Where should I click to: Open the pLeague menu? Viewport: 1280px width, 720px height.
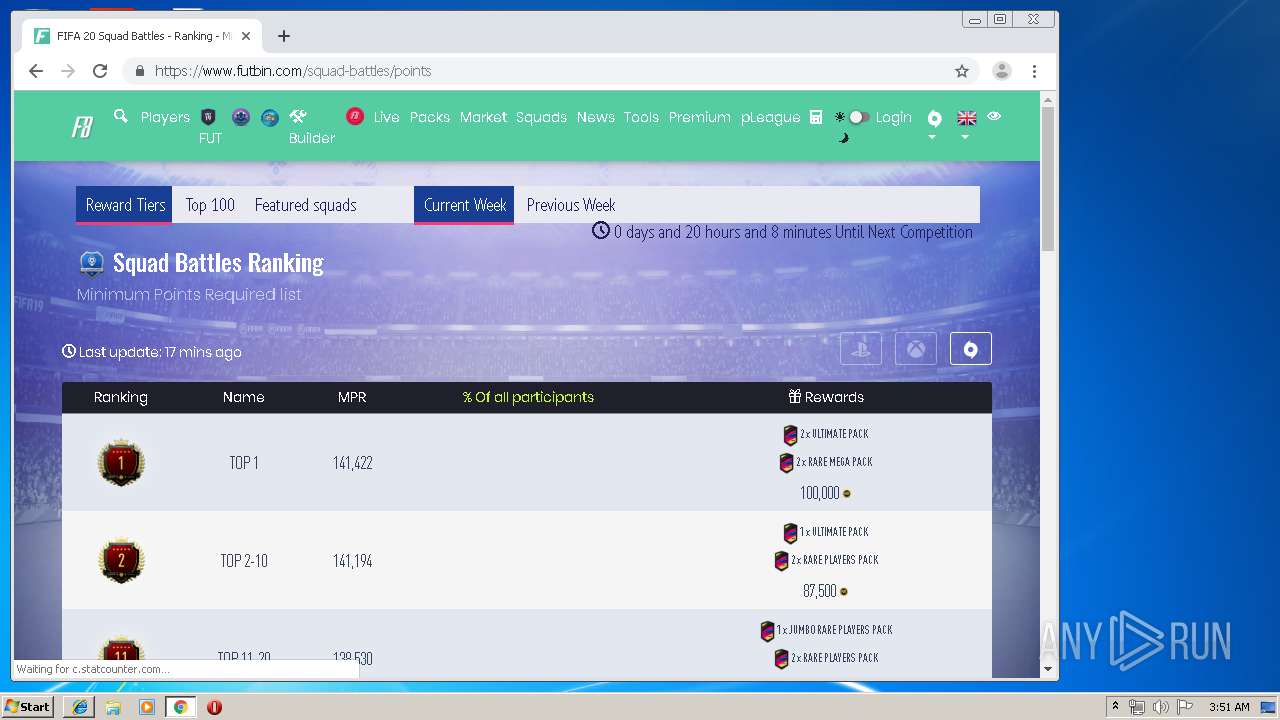(x=771, y=117)
